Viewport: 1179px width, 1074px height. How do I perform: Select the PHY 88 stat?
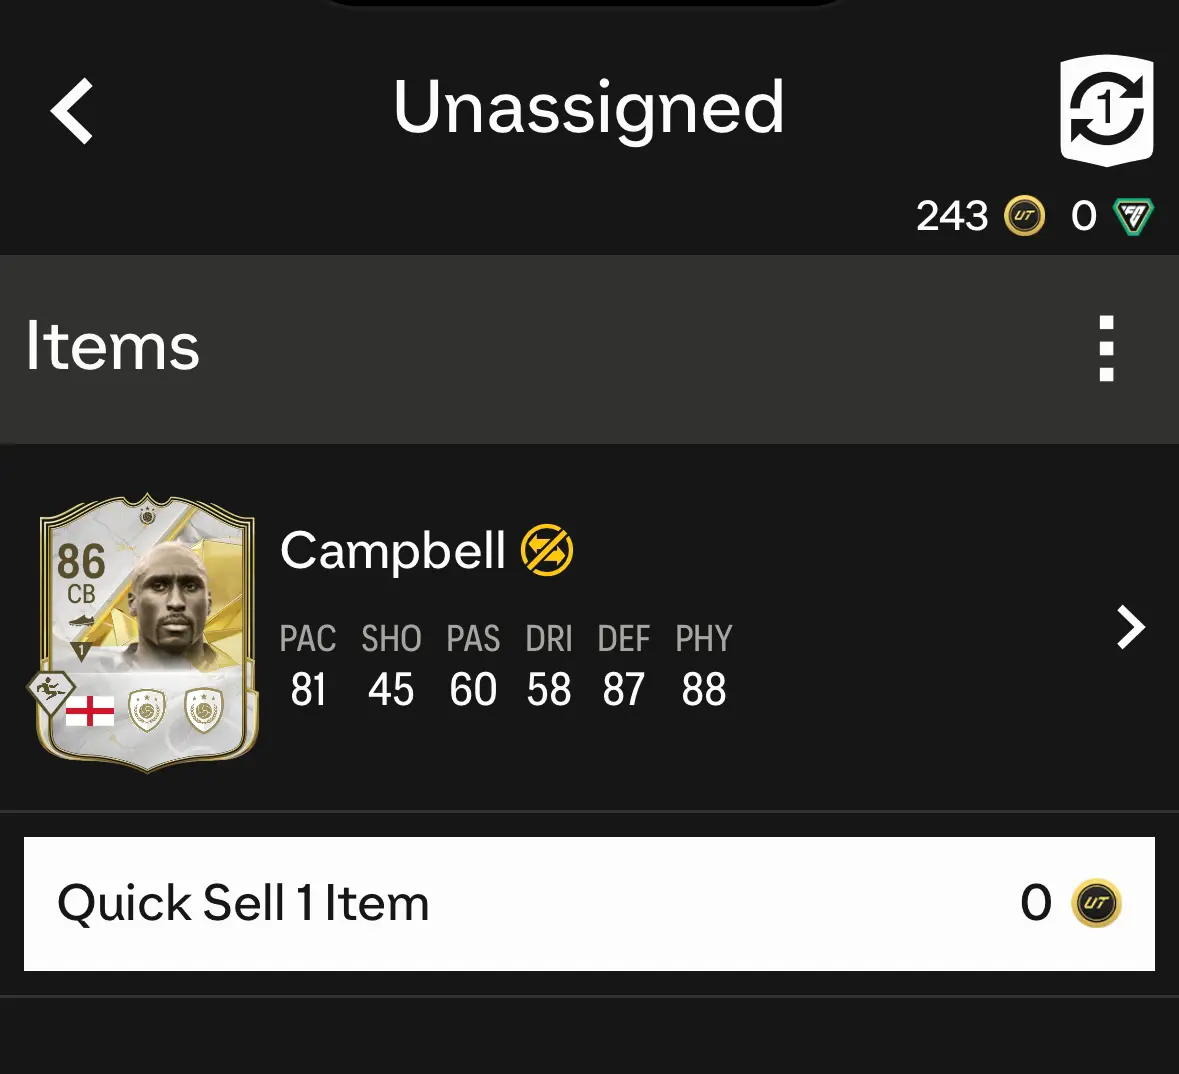pos(704,667)
